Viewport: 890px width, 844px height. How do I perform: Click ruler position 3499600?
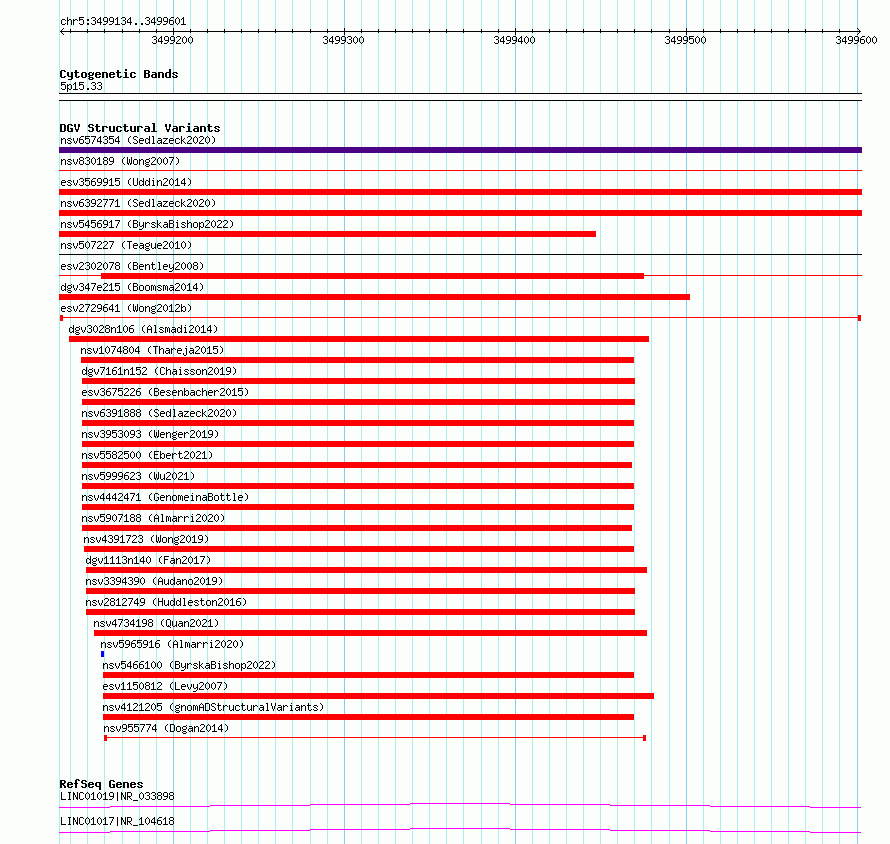[x=856, y=40]
